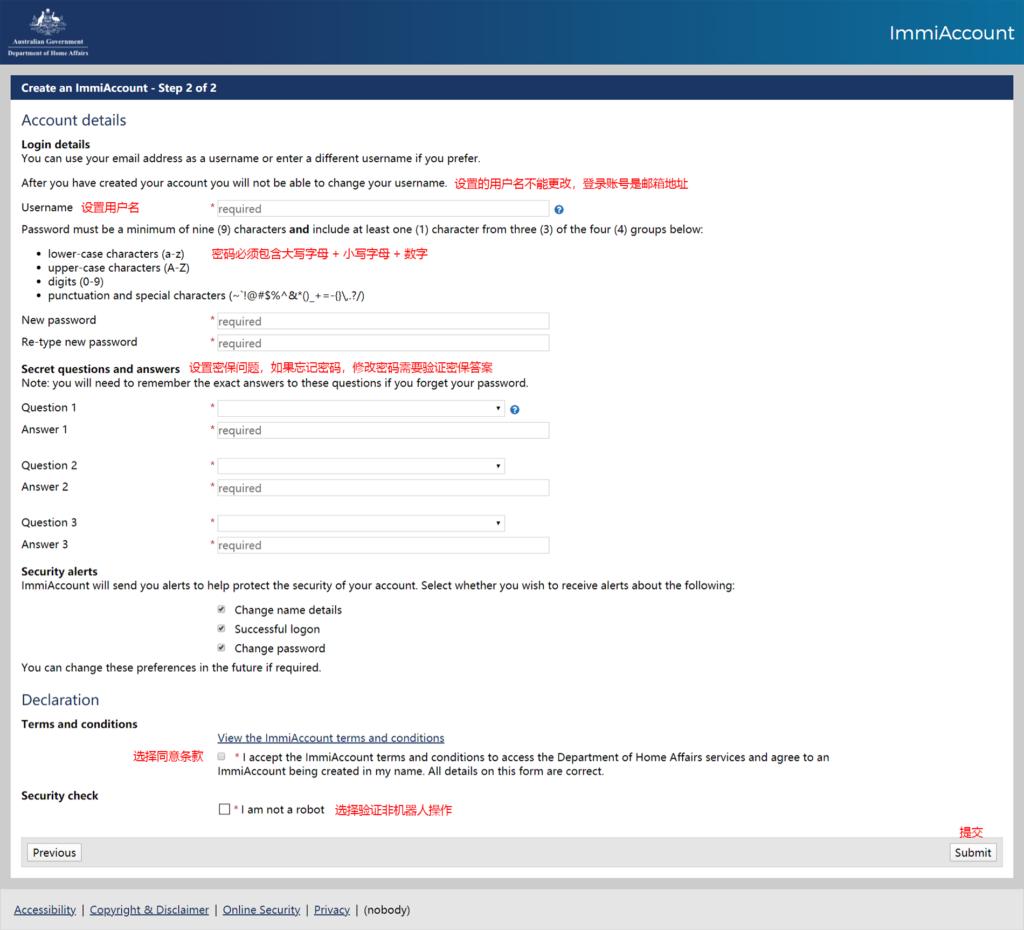Open View the ImmiAccount terms and conditions link
The height and width of the screenshot is (930, 1024).
(x=331, y=738)
